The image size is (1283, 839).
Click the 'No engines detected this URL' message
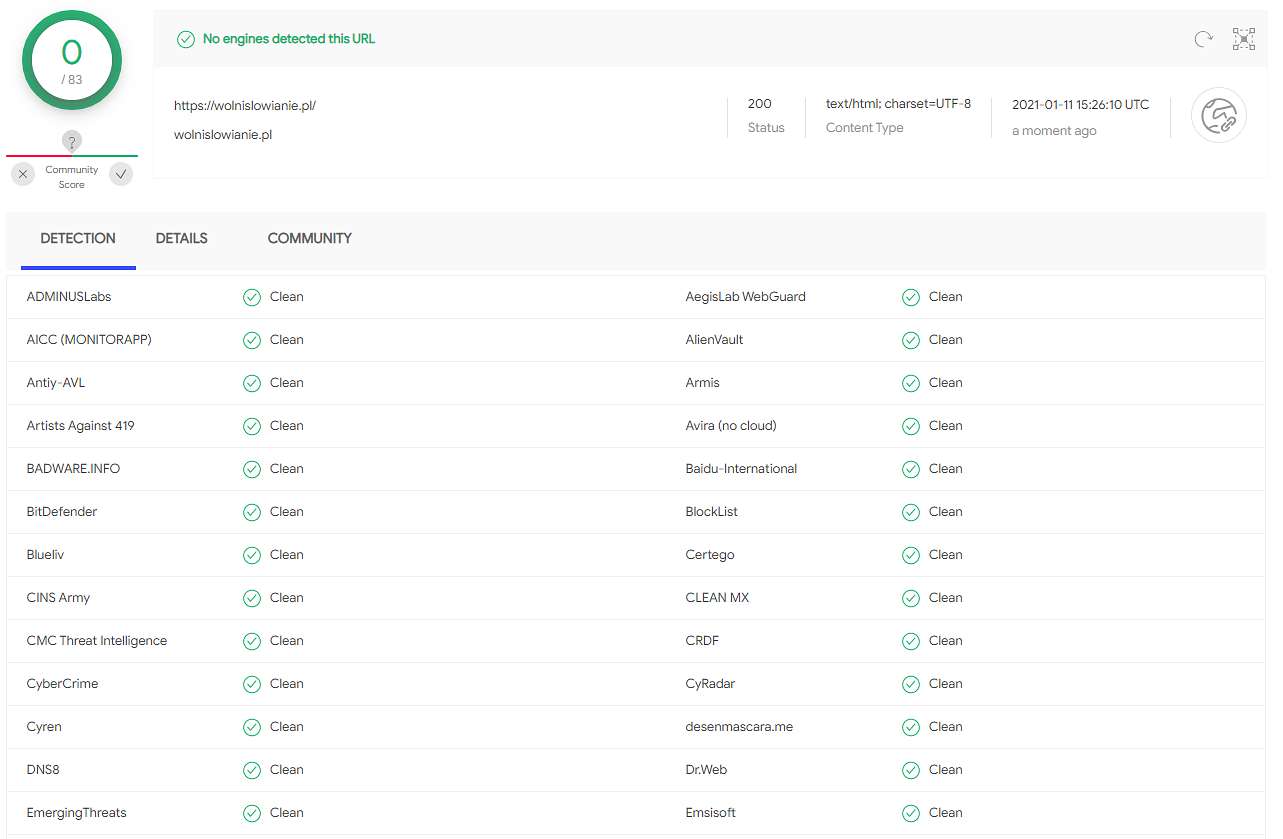pyautogui.click(x=289, y=39)
